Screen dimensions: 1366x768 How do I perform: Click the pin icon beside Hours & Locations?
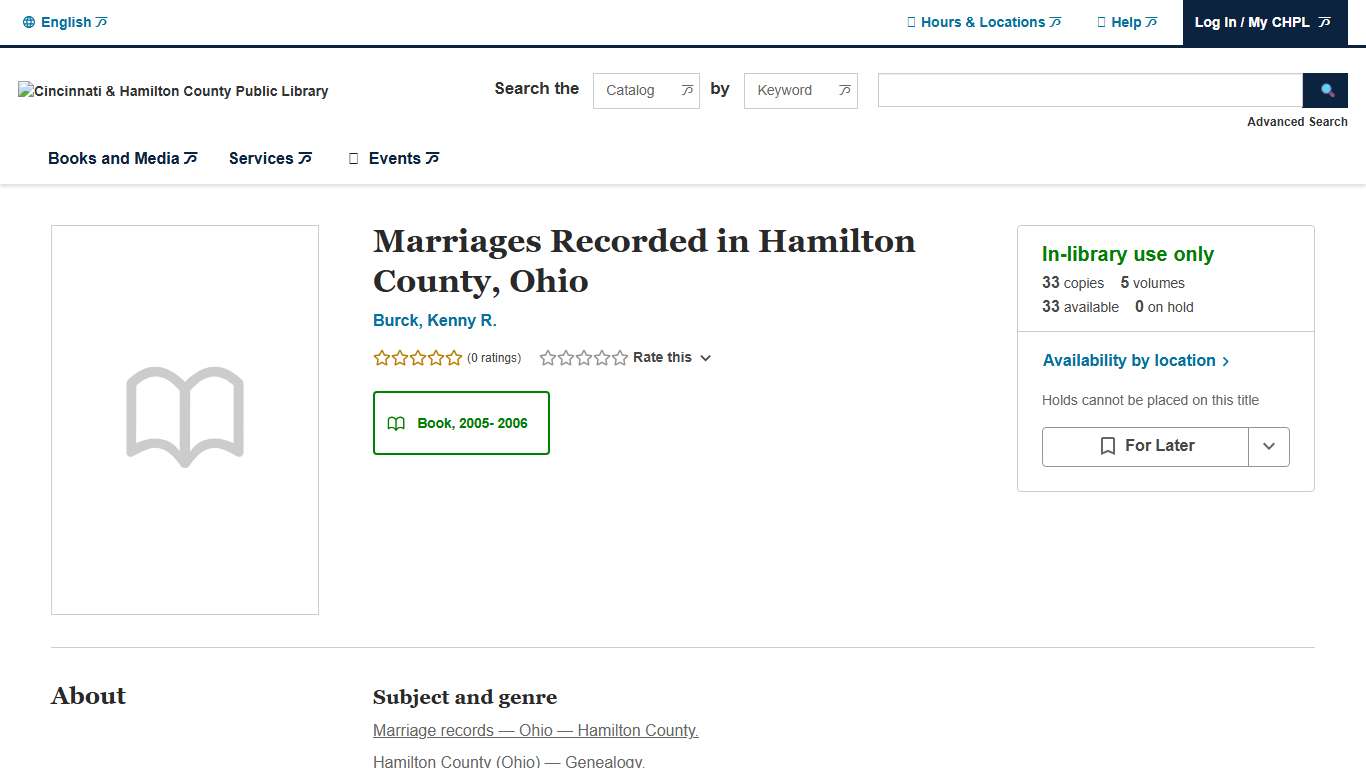tap(910, 21)
